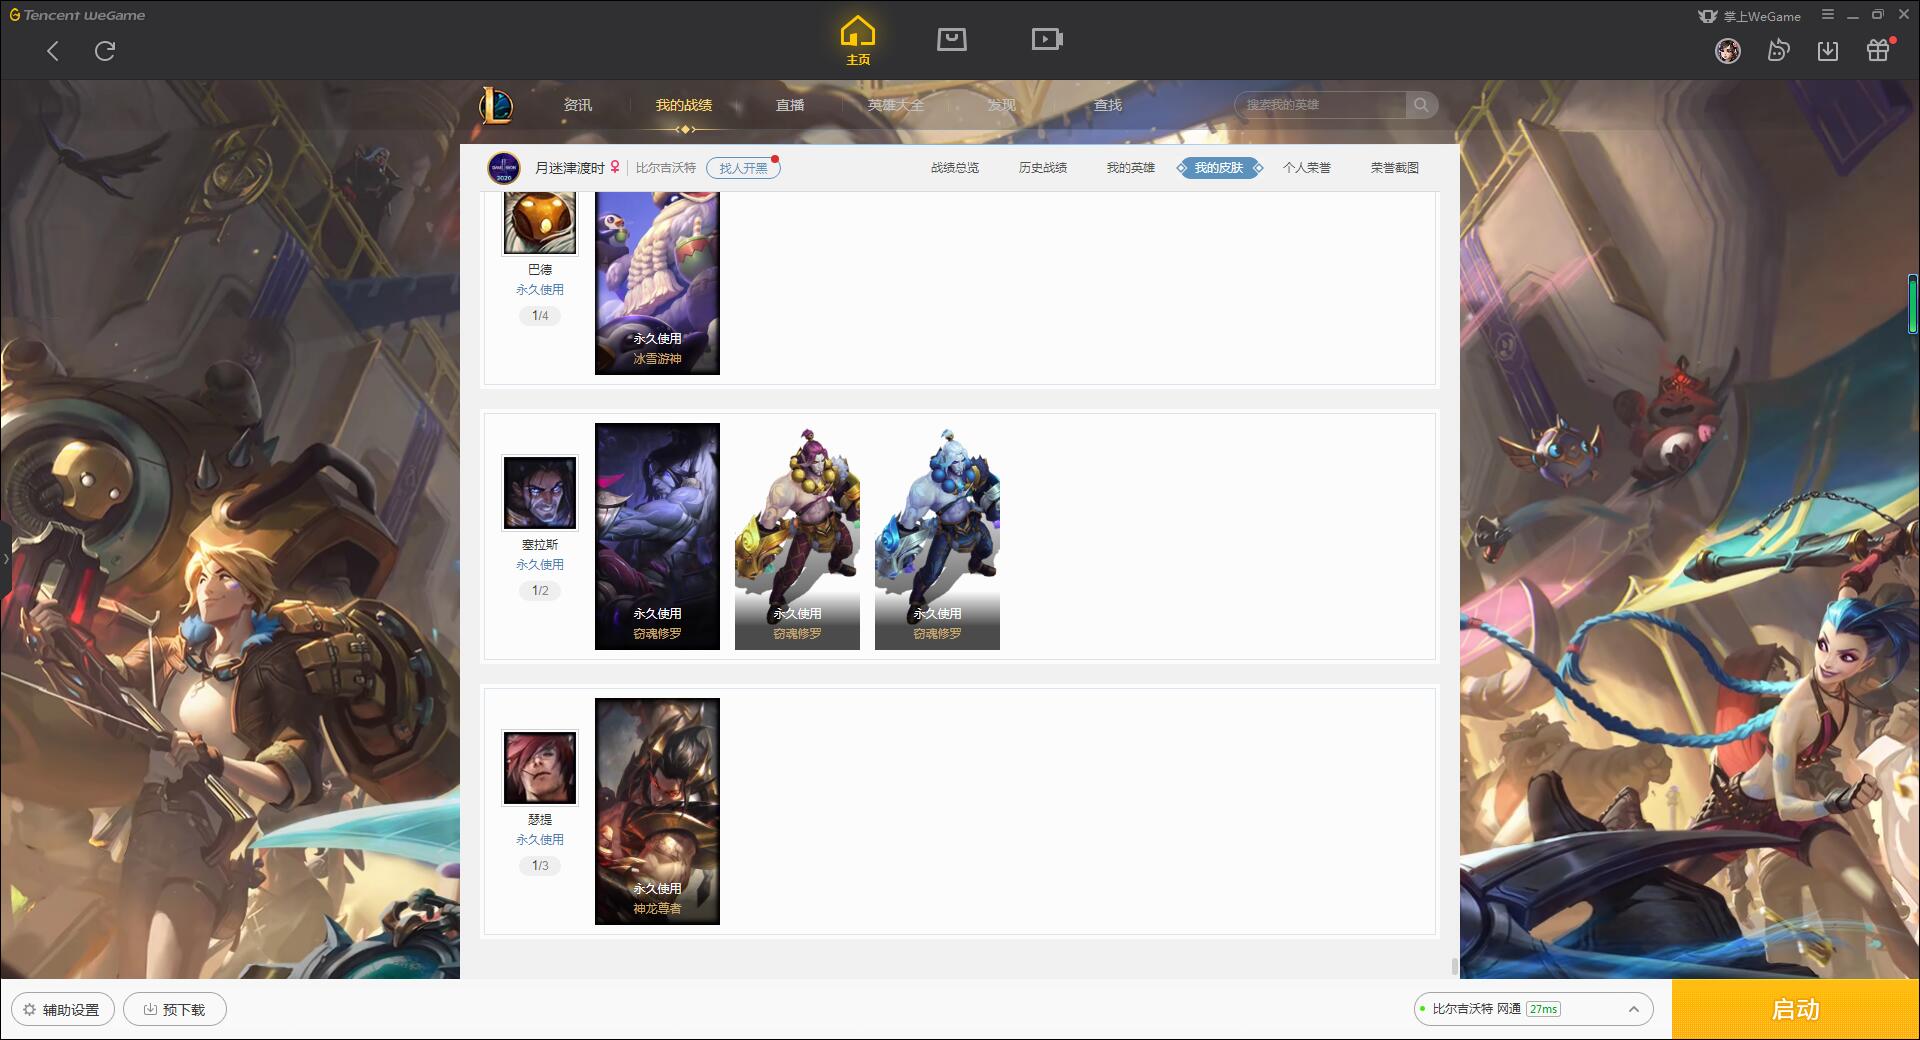Image resolution: width=1920 pixels, height=1040 pixels.
Task: Open 辅助设置 settings button
Action: click(x=63, y=1009)
